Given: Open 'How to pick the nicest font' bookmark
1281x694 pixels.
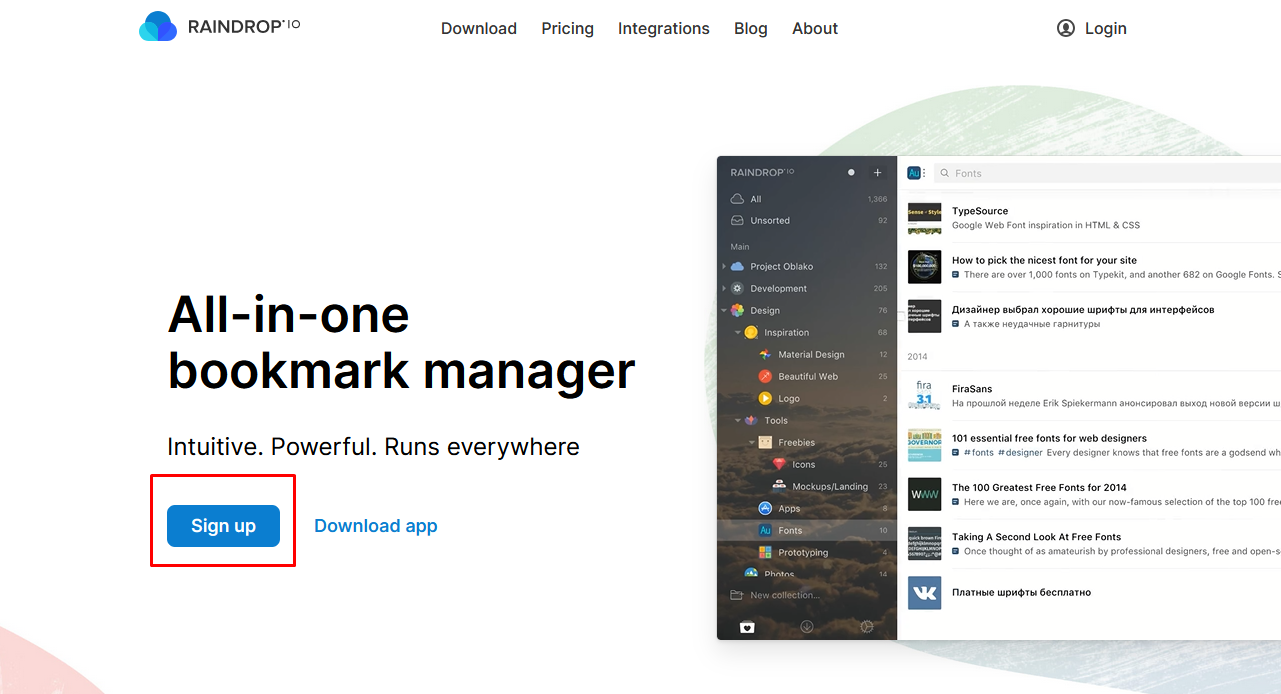Looking at the screenshot, I should (x=1044, y=260).
